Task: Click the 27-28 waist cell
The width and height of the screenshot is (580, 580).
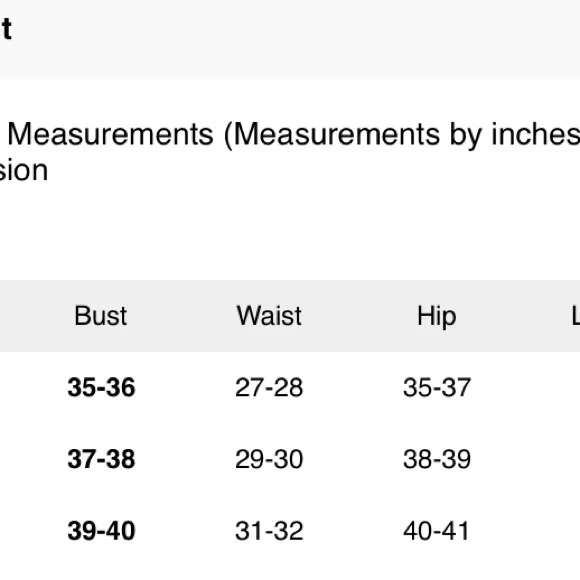Action: click(x=269, y=387)
